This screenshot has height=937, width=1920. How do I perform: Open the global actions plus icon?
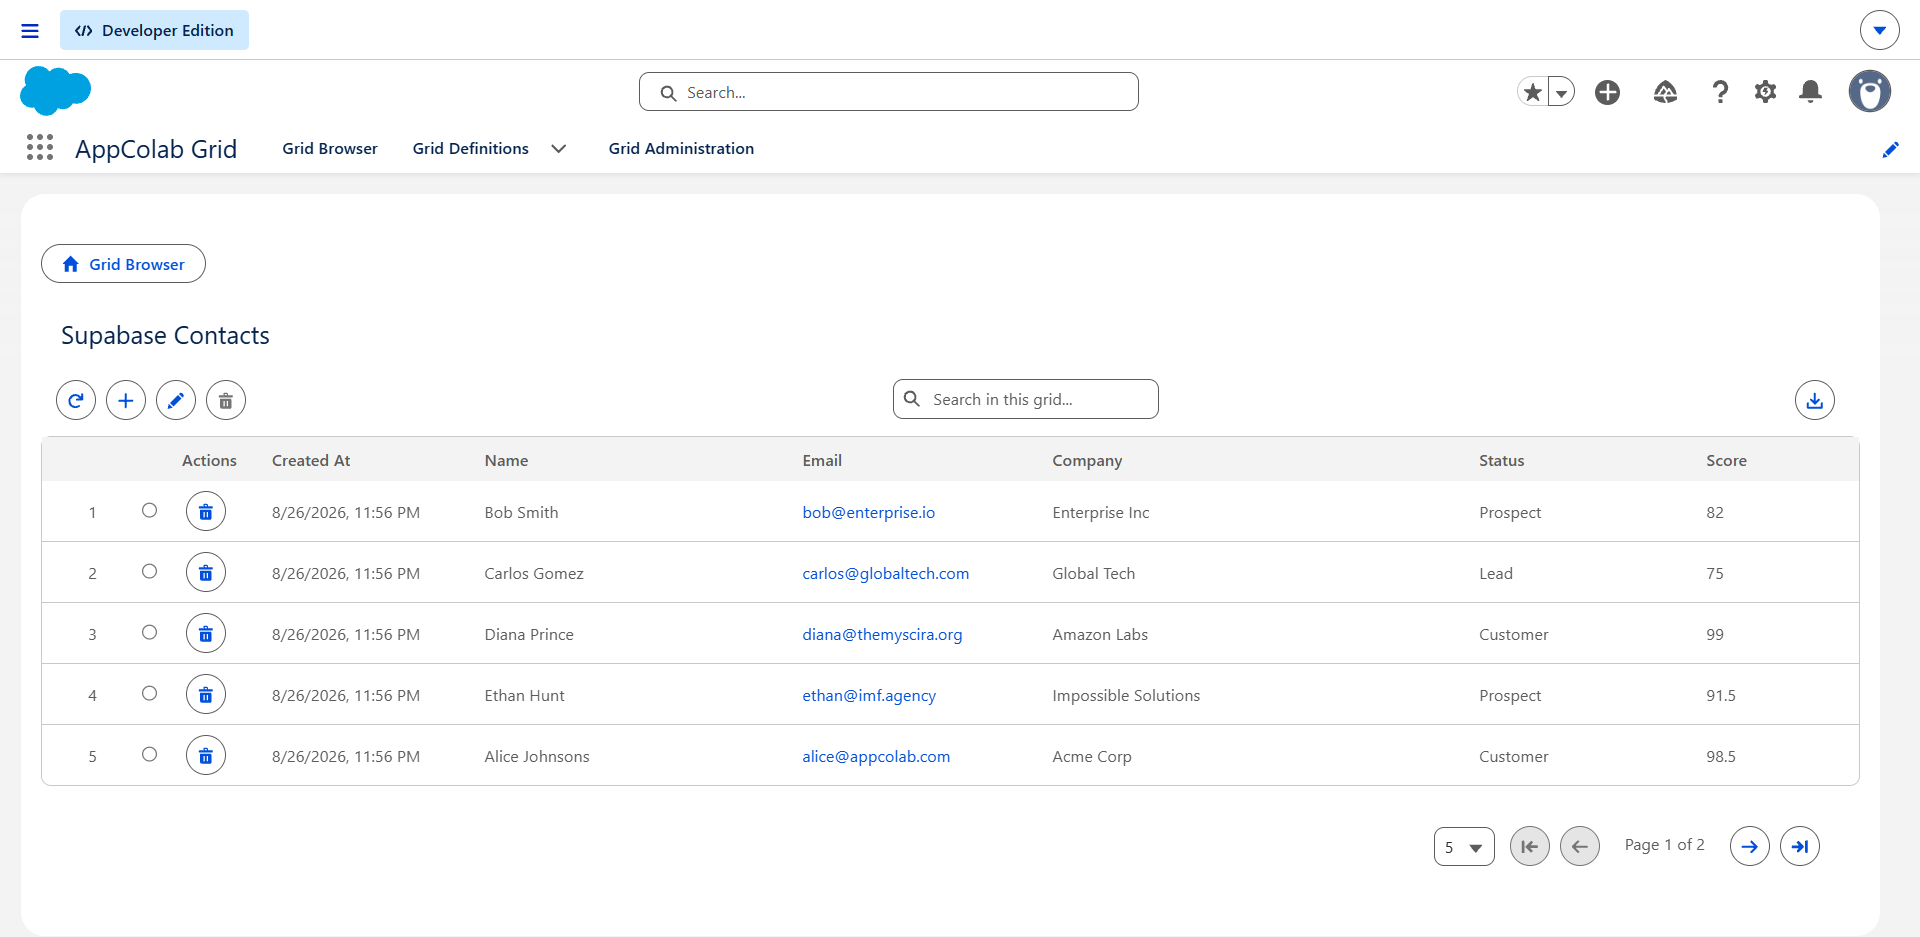[x=1607, y=92]
